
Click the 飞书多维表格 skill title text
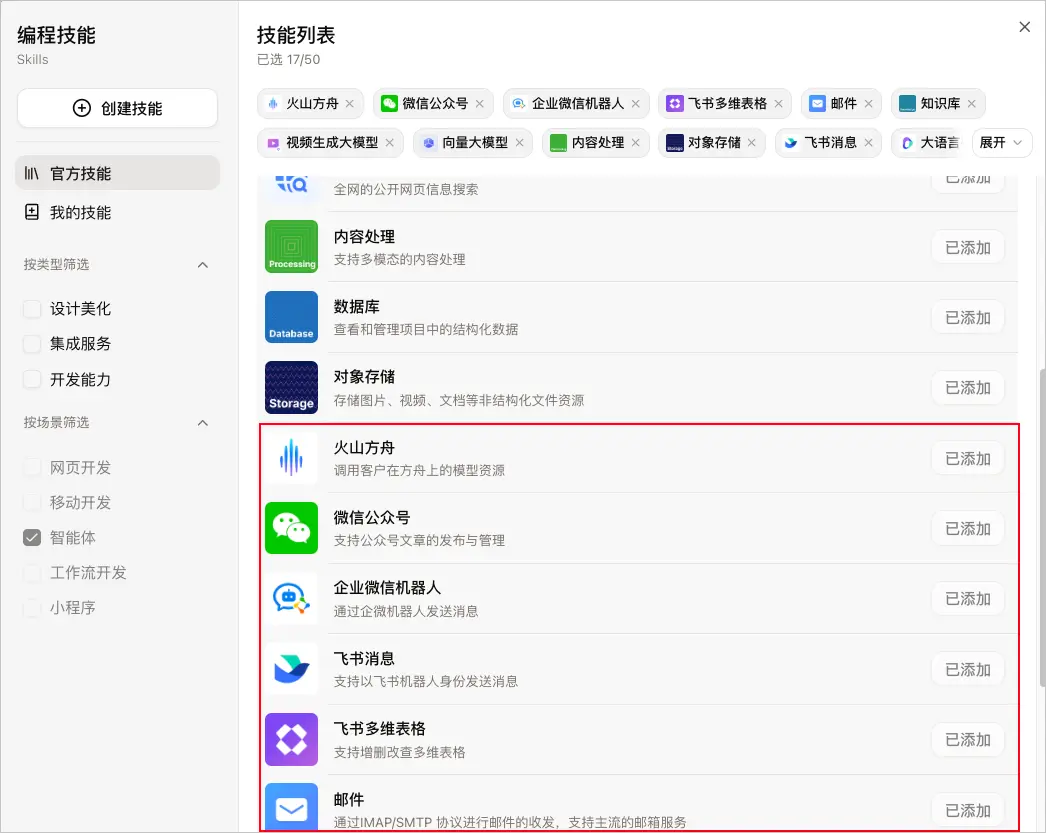[380, 728]
